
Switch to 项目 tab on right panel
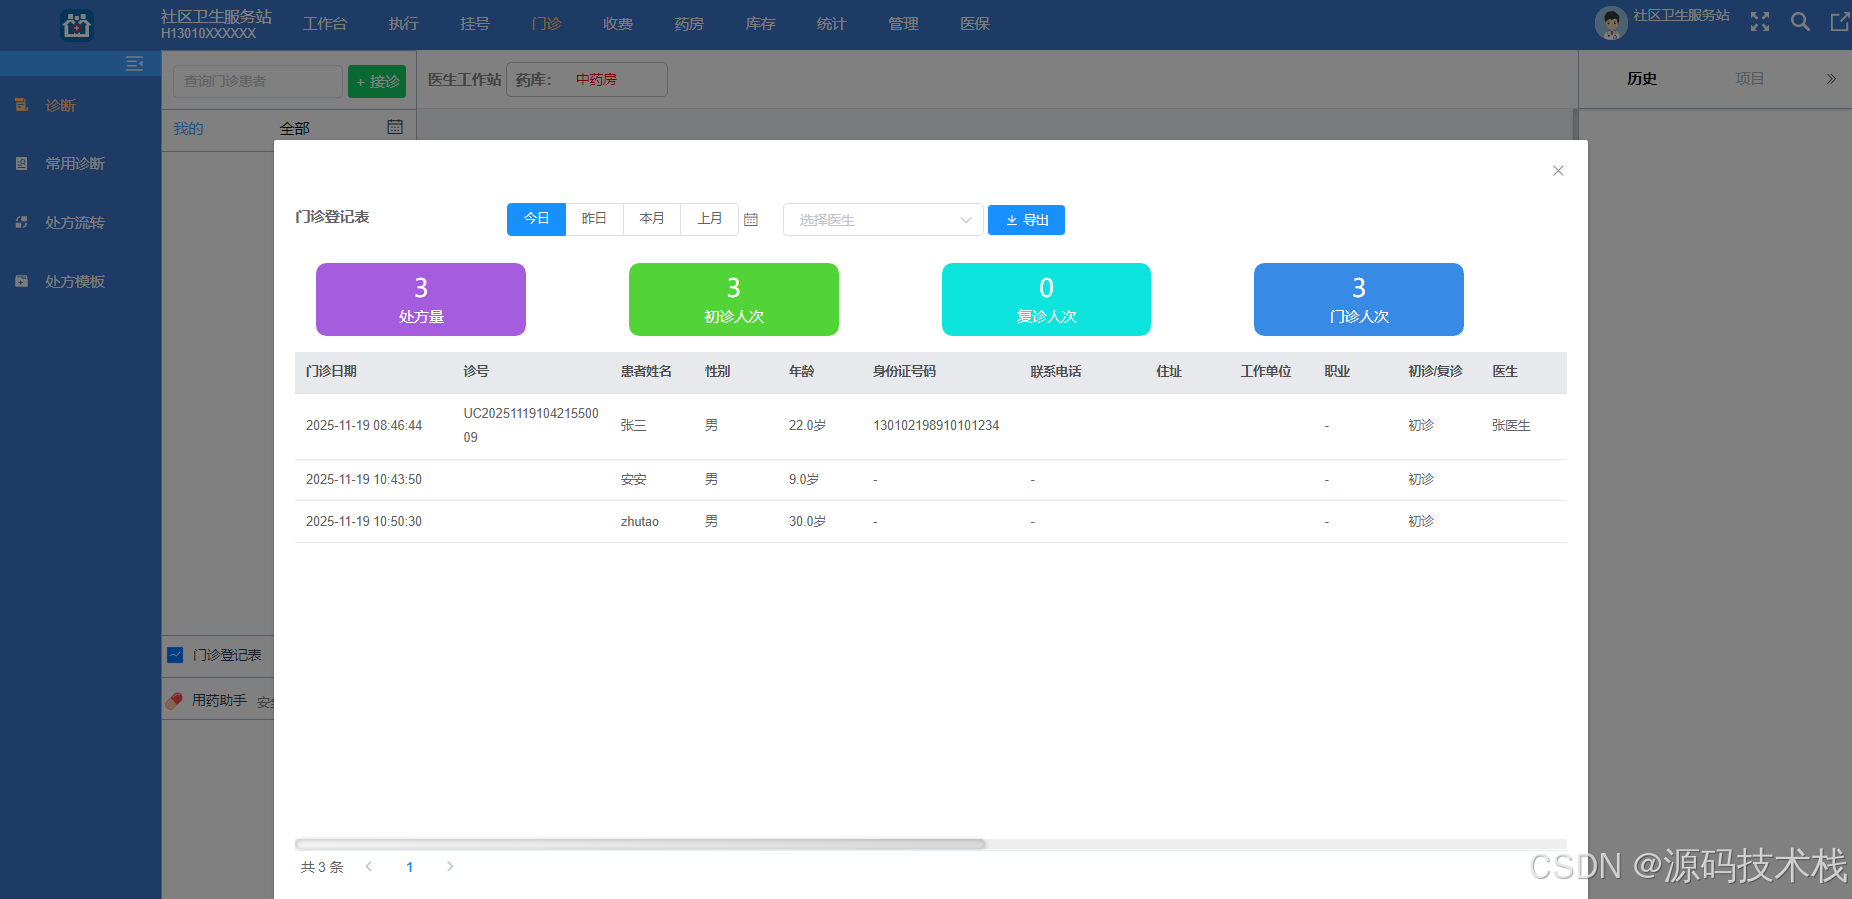(1750, 79)
